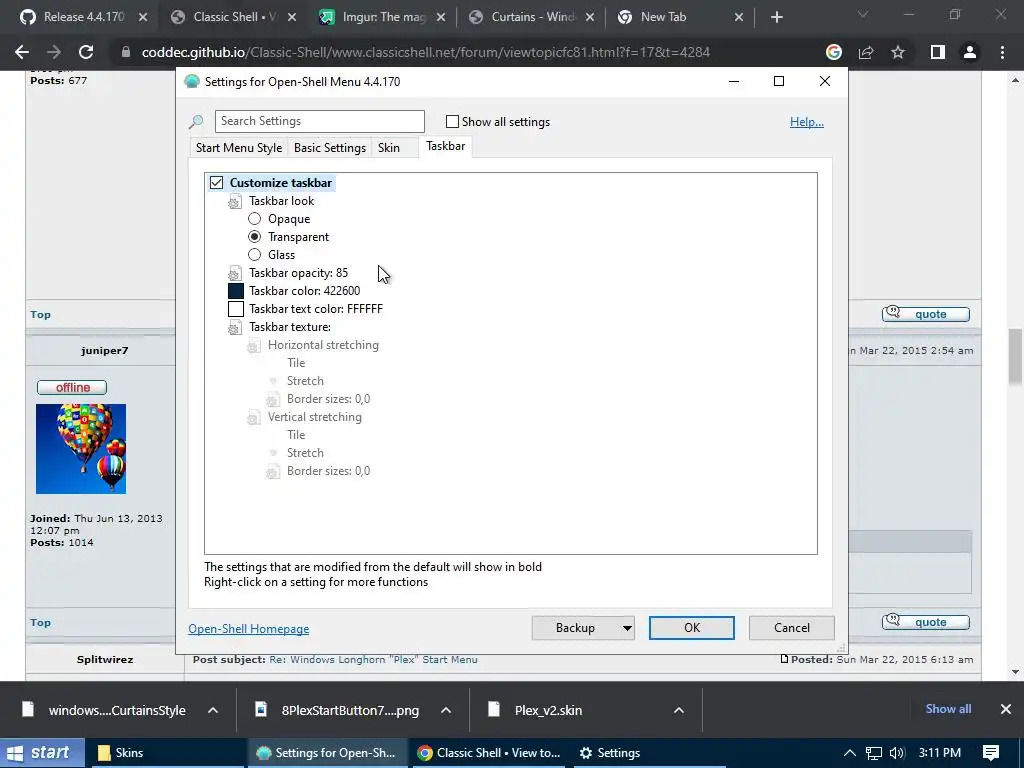Open Chrome share page icon
The width and height of the screenshot is (1024, 768).
point(866,52)
